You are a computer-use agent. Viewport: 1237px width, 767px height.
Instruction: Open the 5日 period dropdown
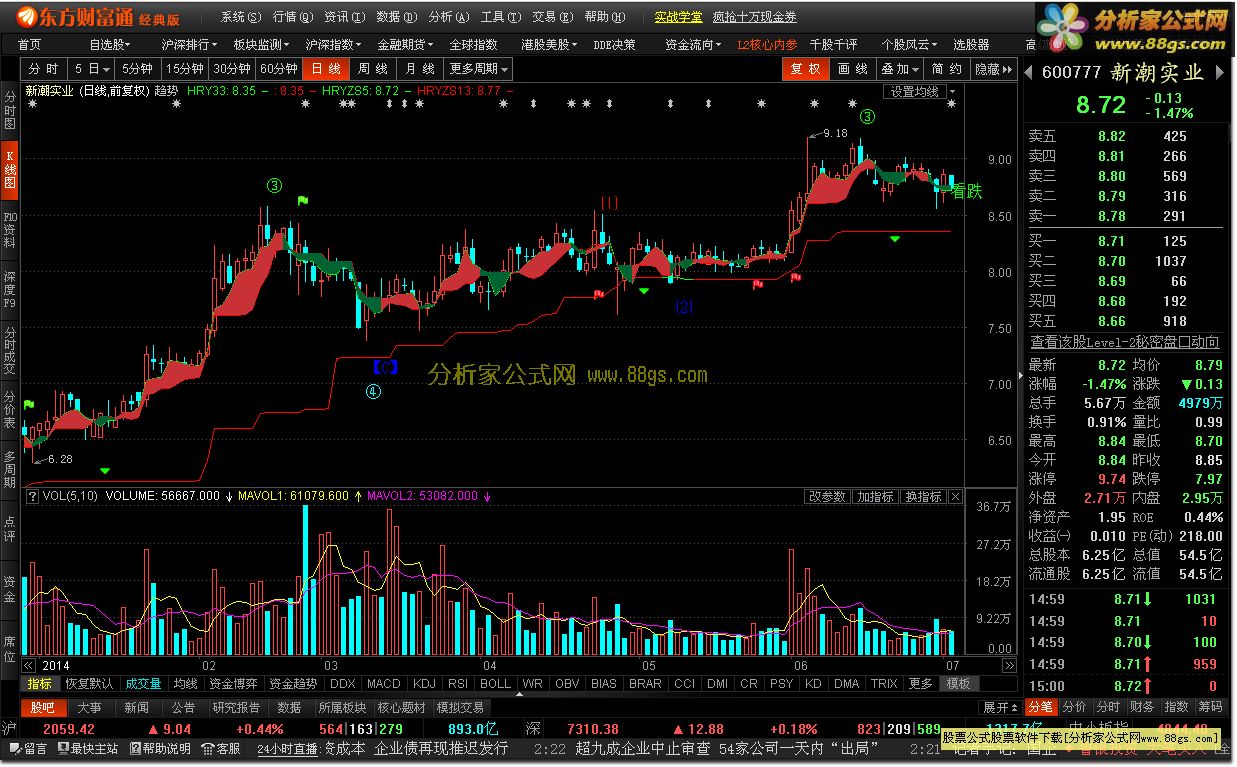91,69
